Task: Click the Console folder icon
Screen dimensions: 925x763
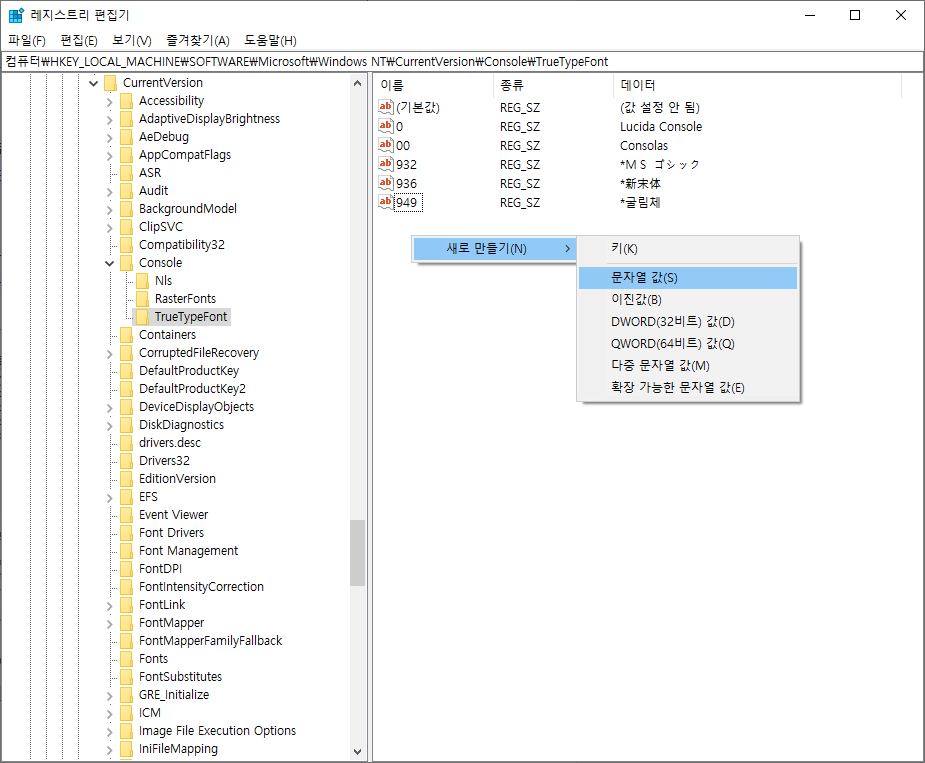Action: pyautogui.click(x=126, y=263)
